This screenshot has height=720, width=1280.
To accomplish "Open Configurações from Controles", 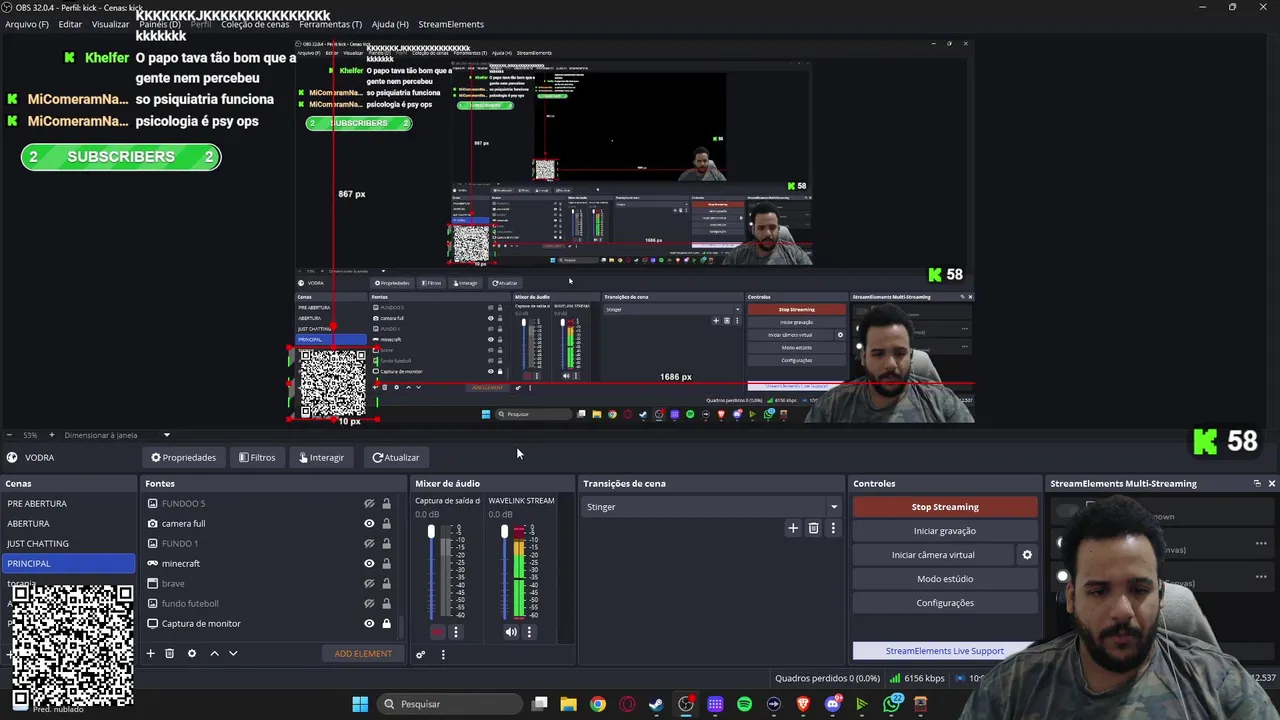I will point(945,603).
